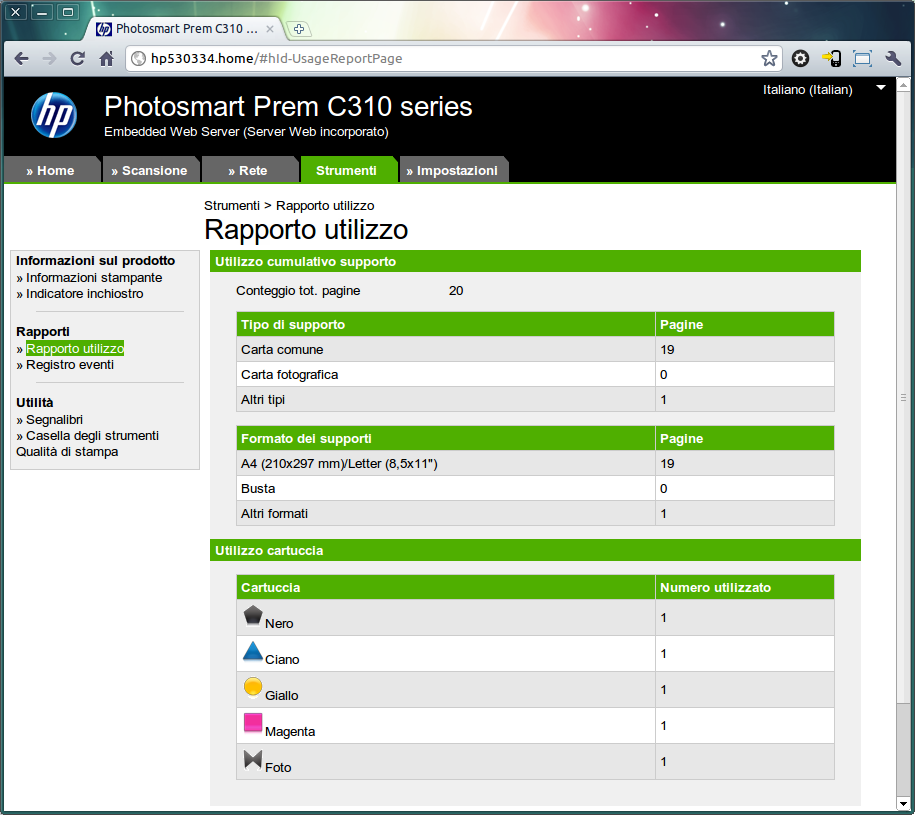
Task: Click the site globe icon in address bar
Action: (x=138, y=58)
